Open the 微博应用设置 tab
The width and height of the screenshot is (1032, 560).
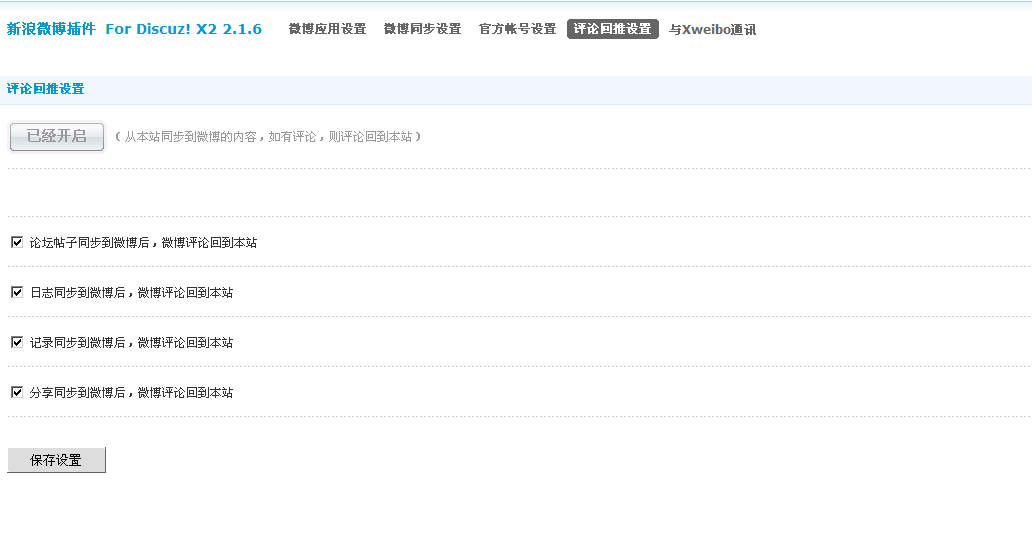(x=327, y=29)
